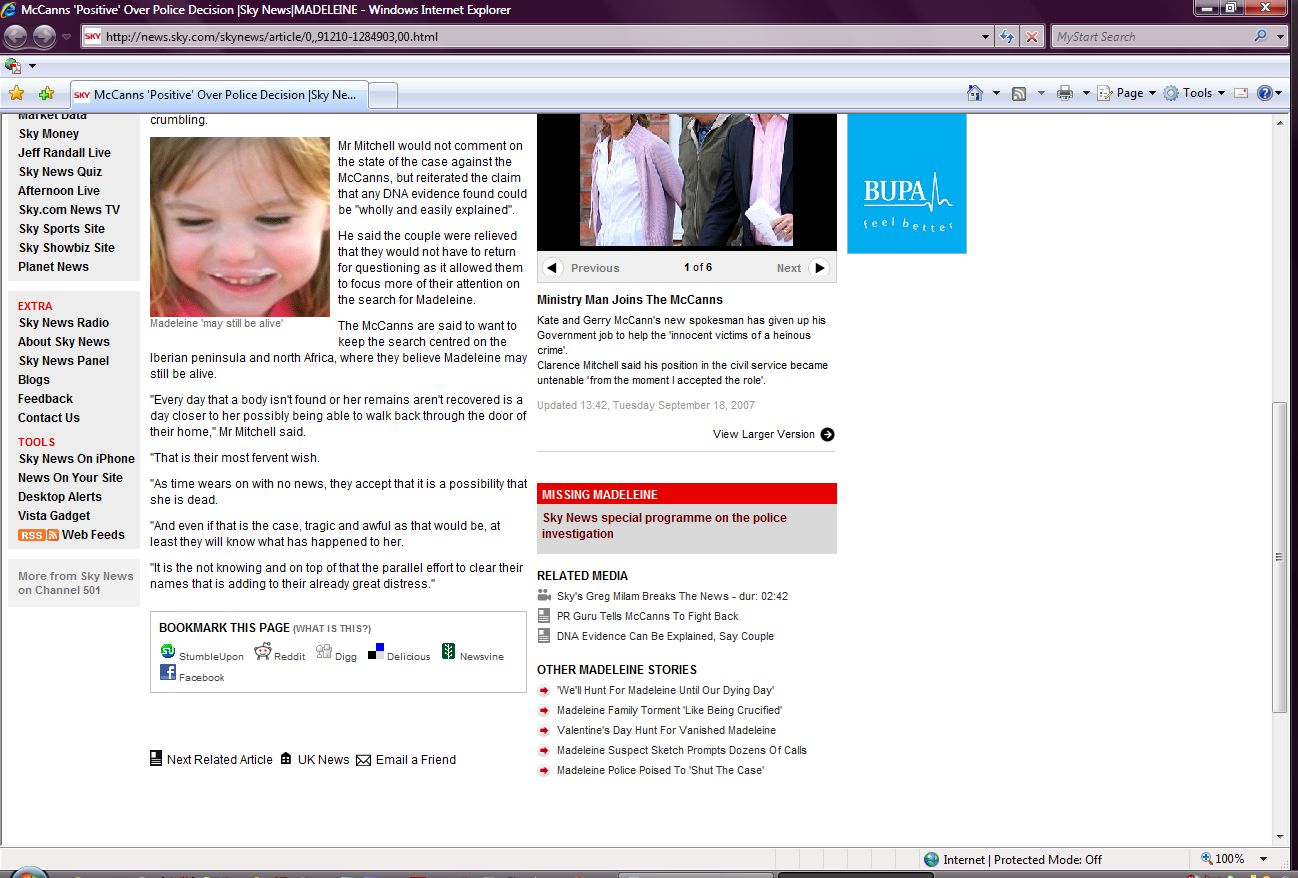Click the RSS feeds toolbar icon
Image resolution: width=1298 pixels, height=878 pixels.
click(1019, 93)
